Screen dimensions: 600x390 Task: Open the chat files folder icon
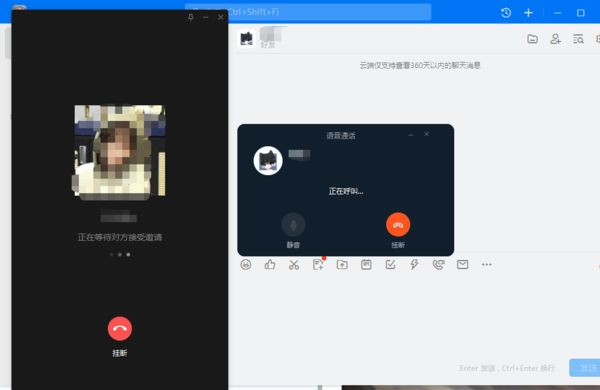click(532, 39)
